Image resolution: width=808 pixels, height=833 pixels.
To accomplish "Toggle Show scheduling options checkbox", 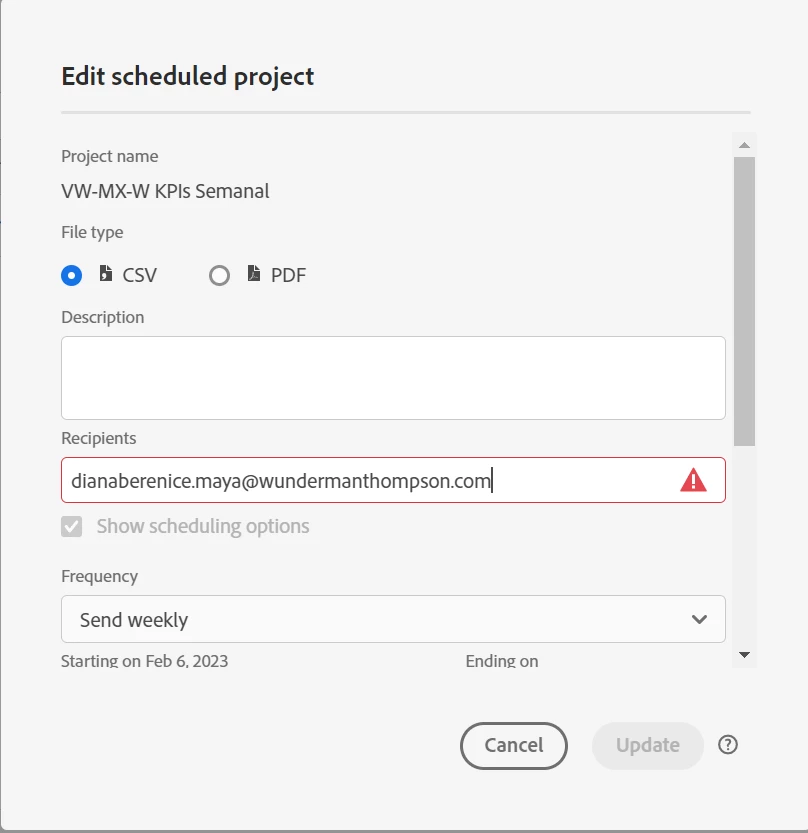I will click(72, 526).
